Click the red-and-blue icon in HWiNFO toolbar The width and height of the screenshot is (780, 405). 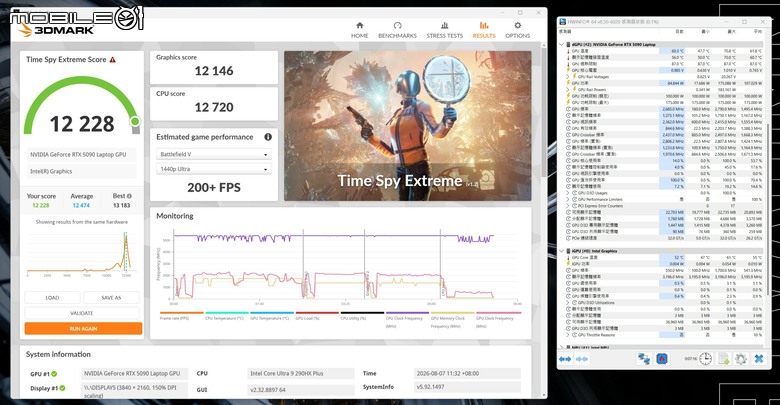(661, 358)
